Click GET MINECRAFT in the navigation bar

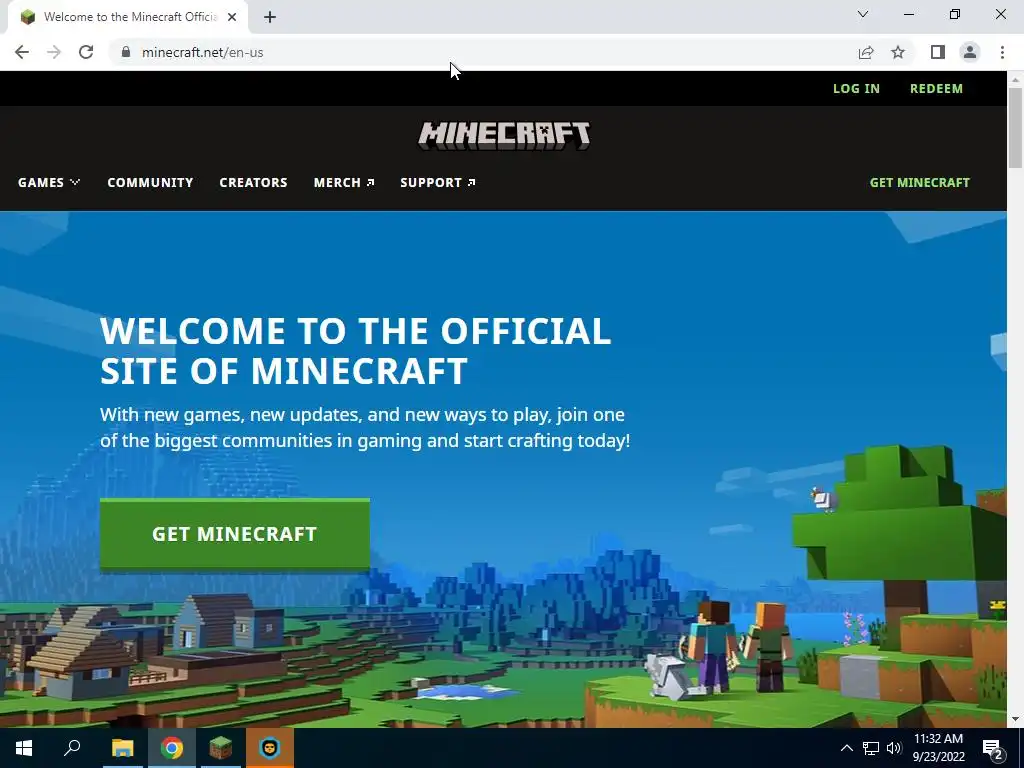[920, 183]
